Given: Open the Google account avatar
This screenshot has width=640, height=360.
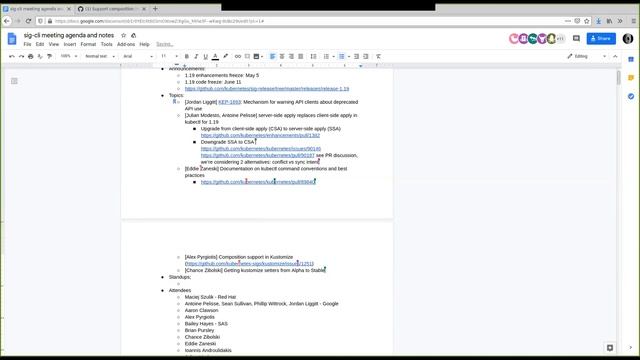Looking at the screenshot, I should coord(628,38).
